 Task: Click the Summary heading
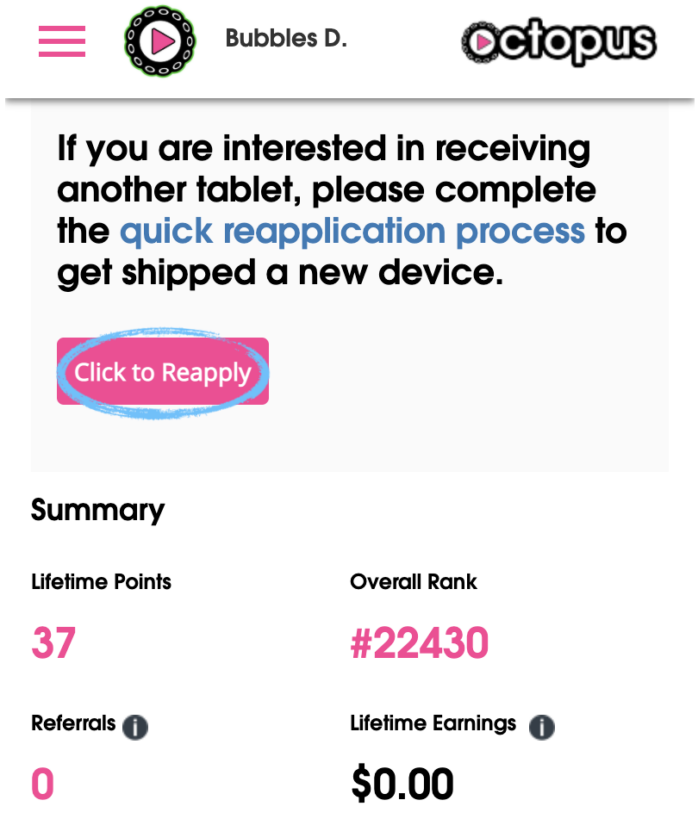click(x=98, y=510)
